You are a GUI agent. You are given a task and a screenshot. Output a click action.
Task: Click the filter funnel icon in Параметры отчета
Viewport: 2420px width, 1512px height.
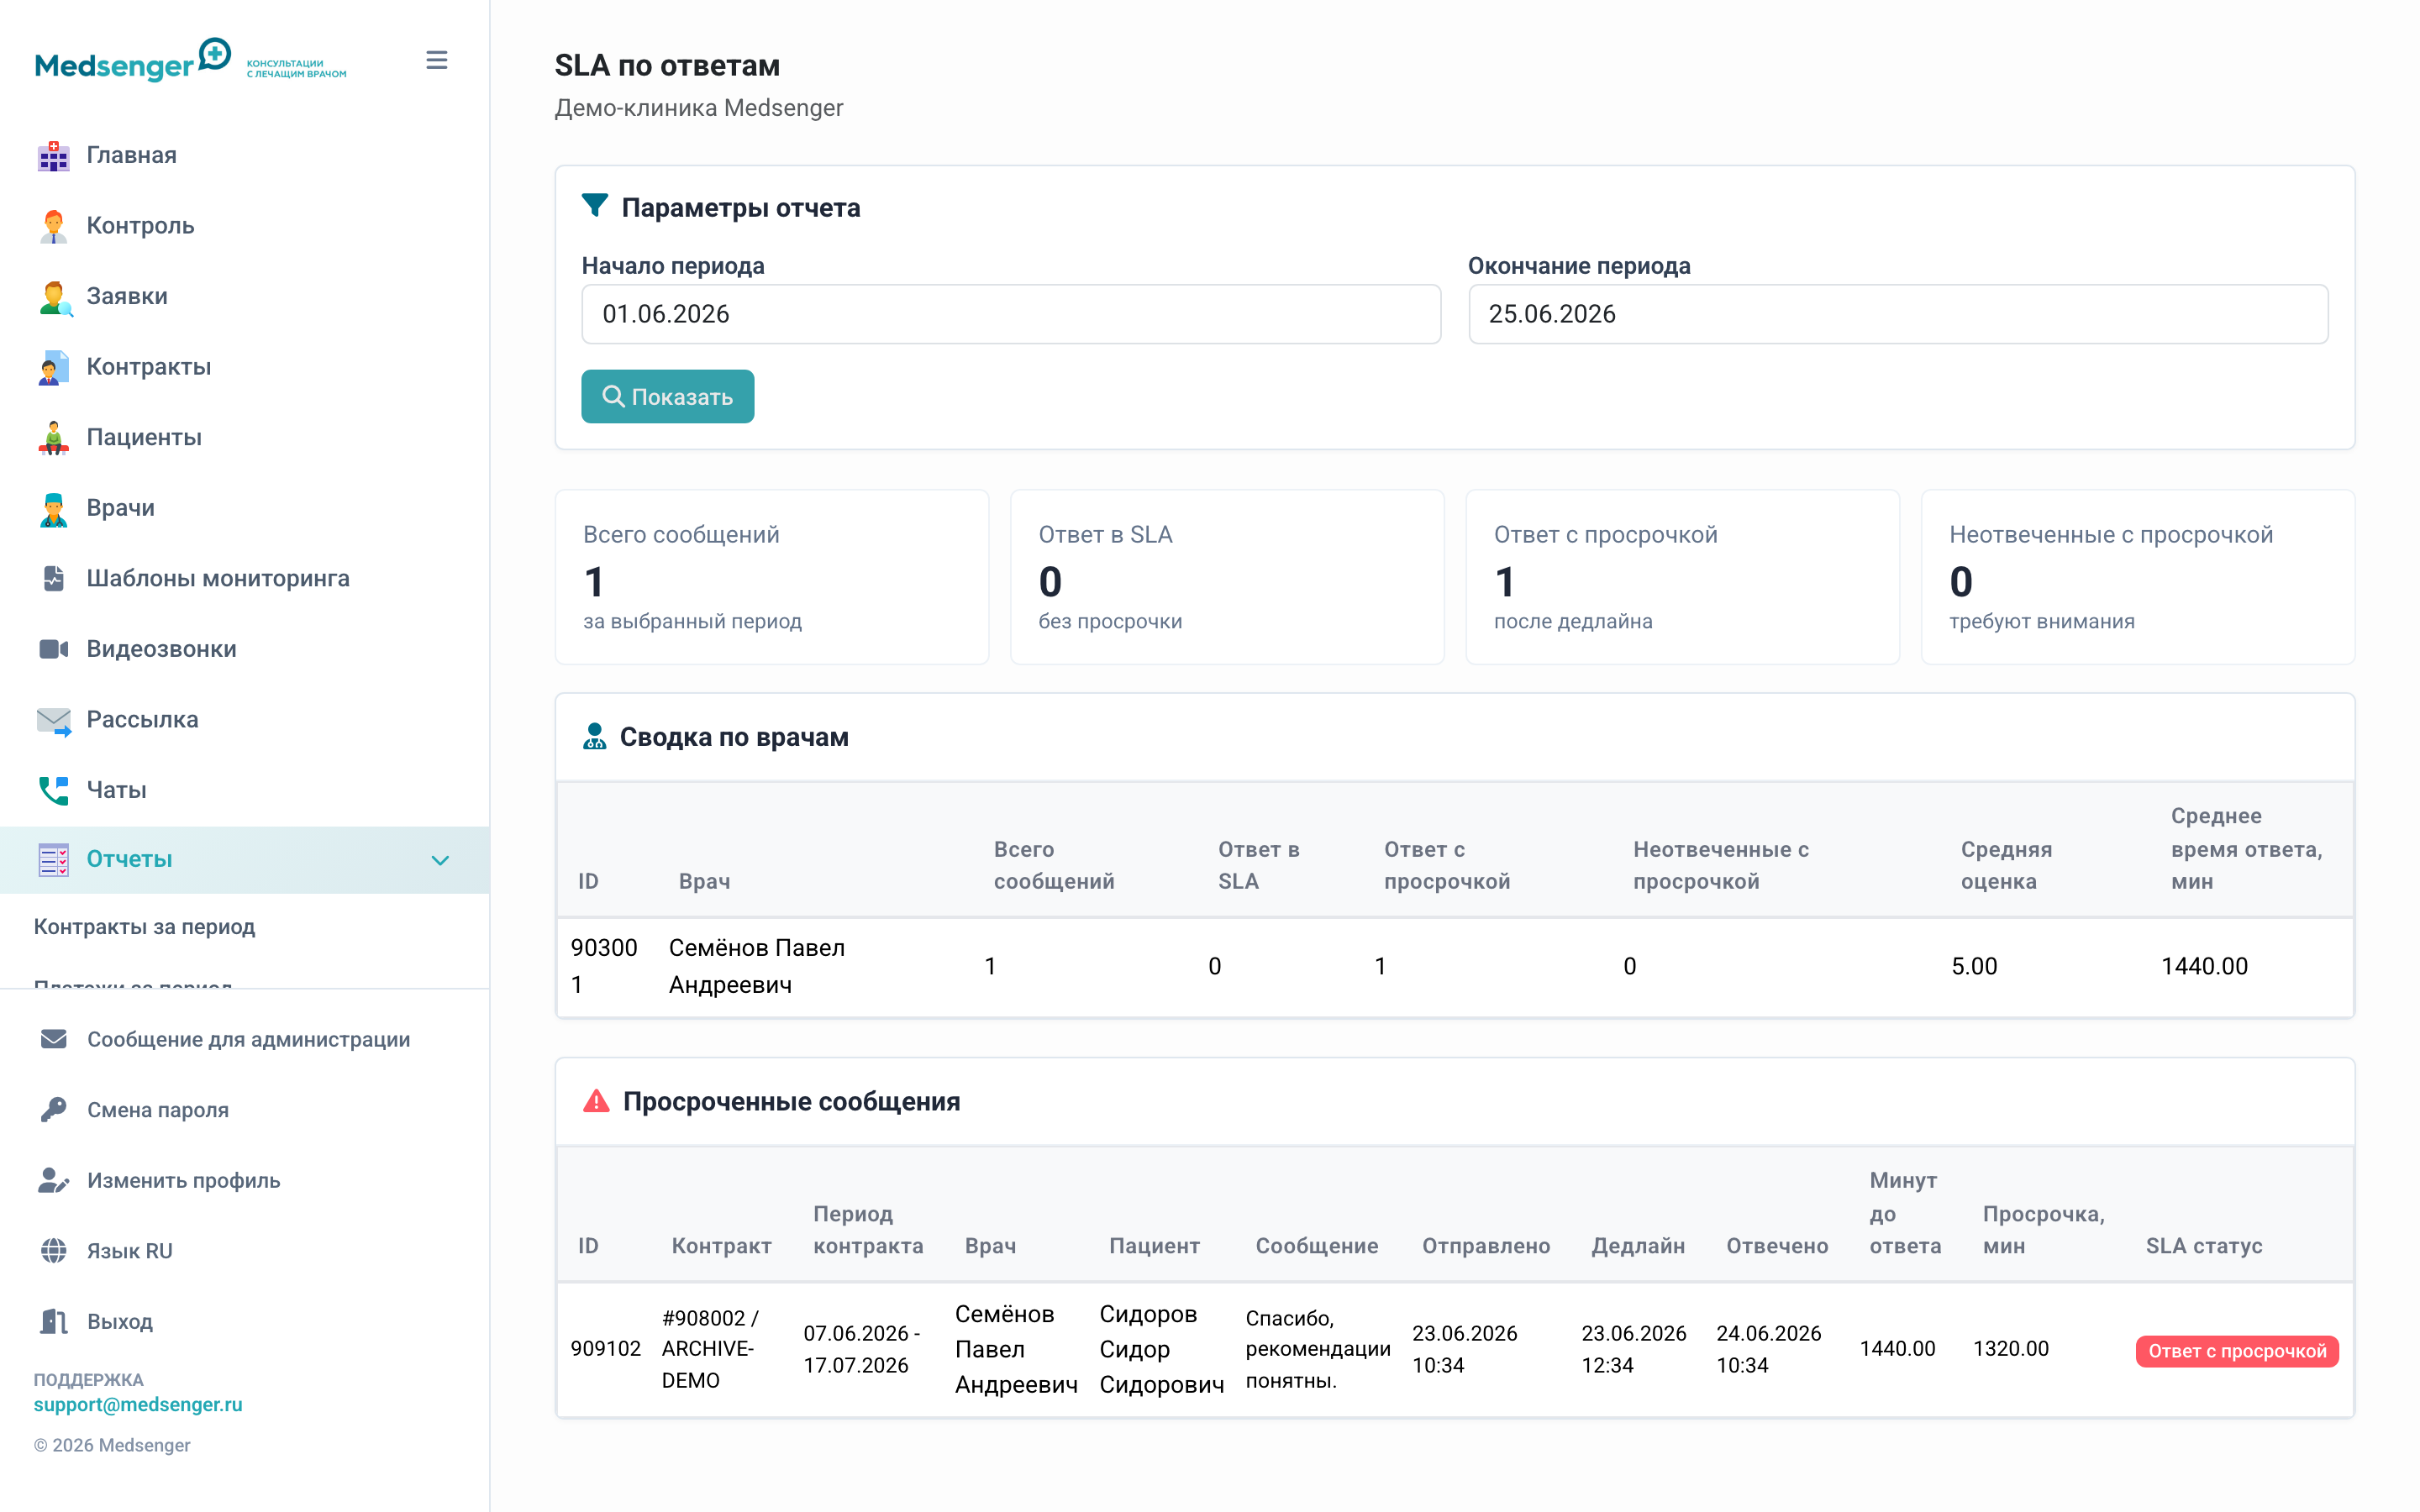[595, 205]
